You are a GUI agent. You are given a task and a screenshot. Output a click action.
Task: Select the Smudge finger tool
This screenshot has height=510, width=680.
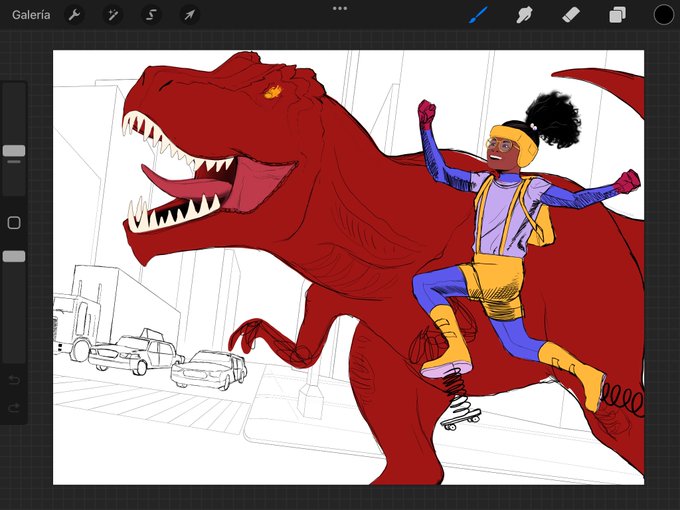pyautogui.click(x=523, y=15)
